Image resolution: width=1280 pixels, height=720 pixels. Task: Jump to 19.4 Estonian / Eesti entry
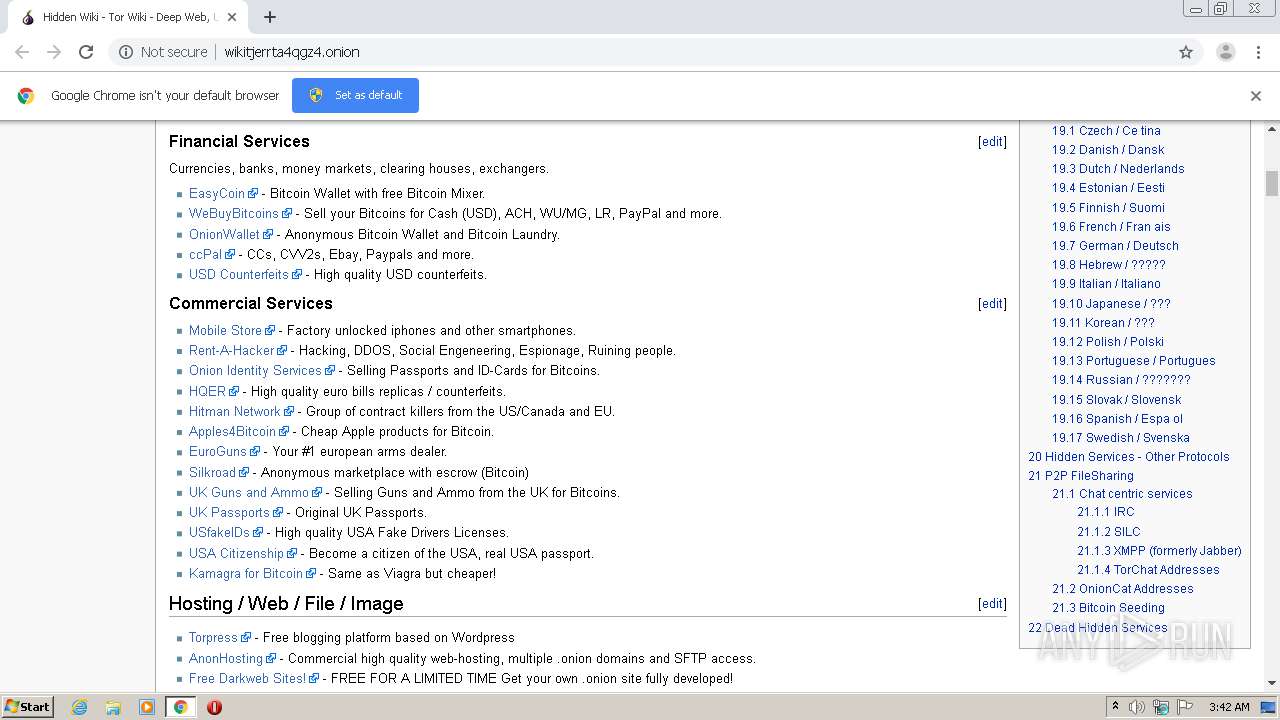[x=1108, y=188]
